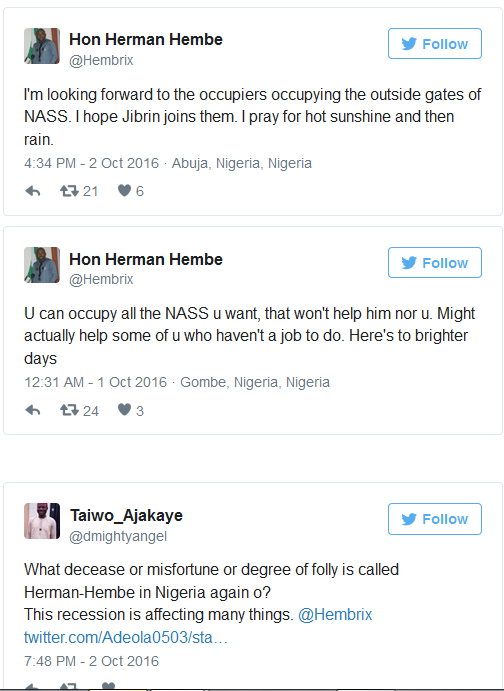Screen dimensions: 504x691
Task: Follow Hembrix from the second tweet card
Action: click(435, 263)
